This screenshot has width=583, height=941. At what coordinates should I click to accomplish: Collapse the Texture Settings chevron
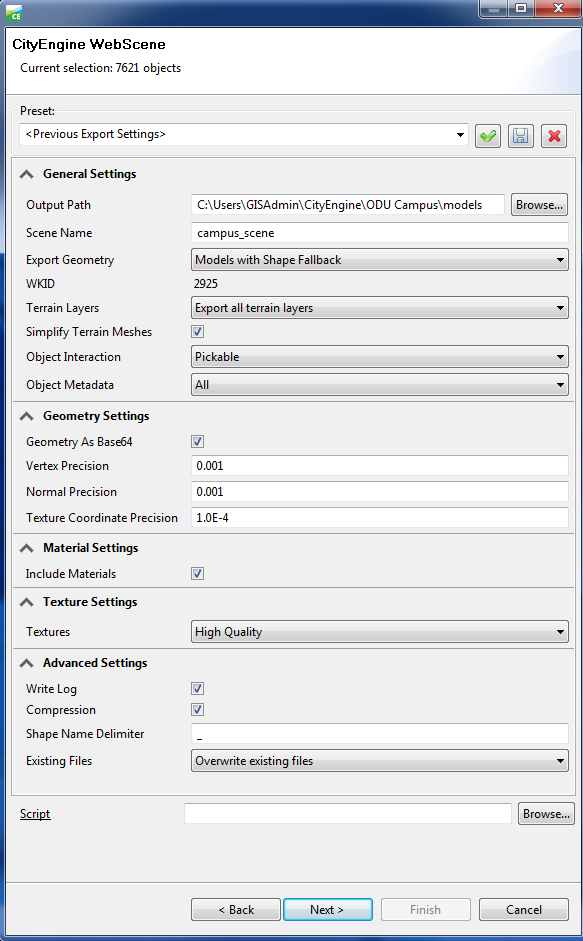[x=26, y=603]
